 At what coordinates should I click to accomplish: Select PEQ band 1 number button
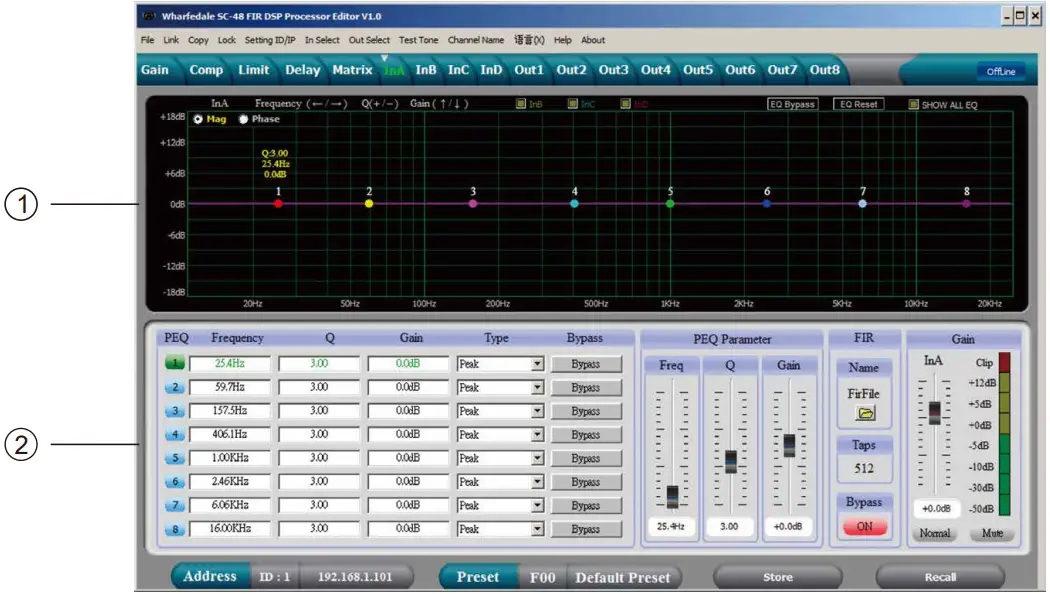(x=175, y=364)
